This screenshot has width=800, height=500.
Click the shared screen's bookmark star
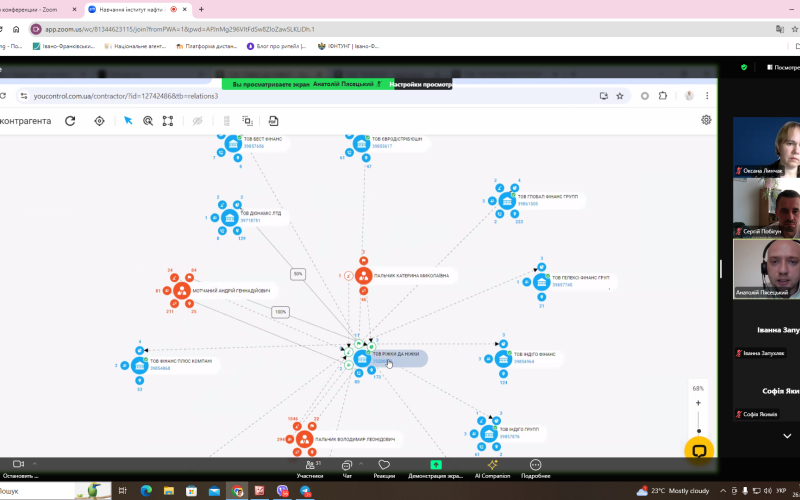click(620, 96)
